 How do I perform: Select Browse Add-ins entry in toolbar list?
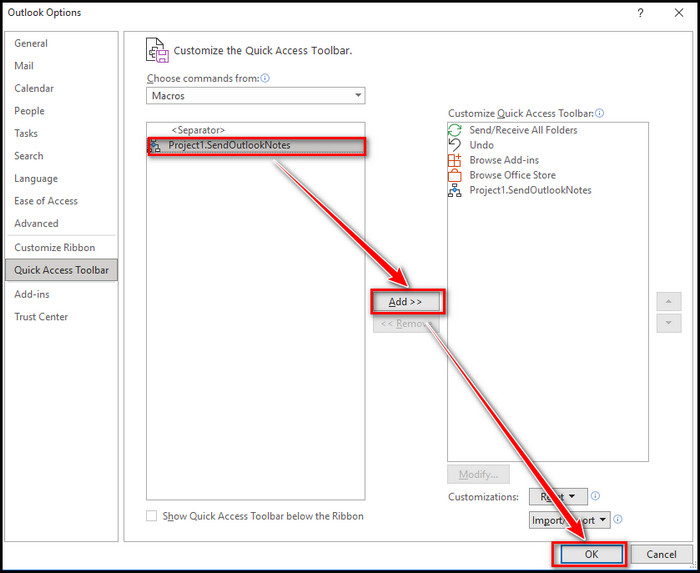tap(548, 160)
